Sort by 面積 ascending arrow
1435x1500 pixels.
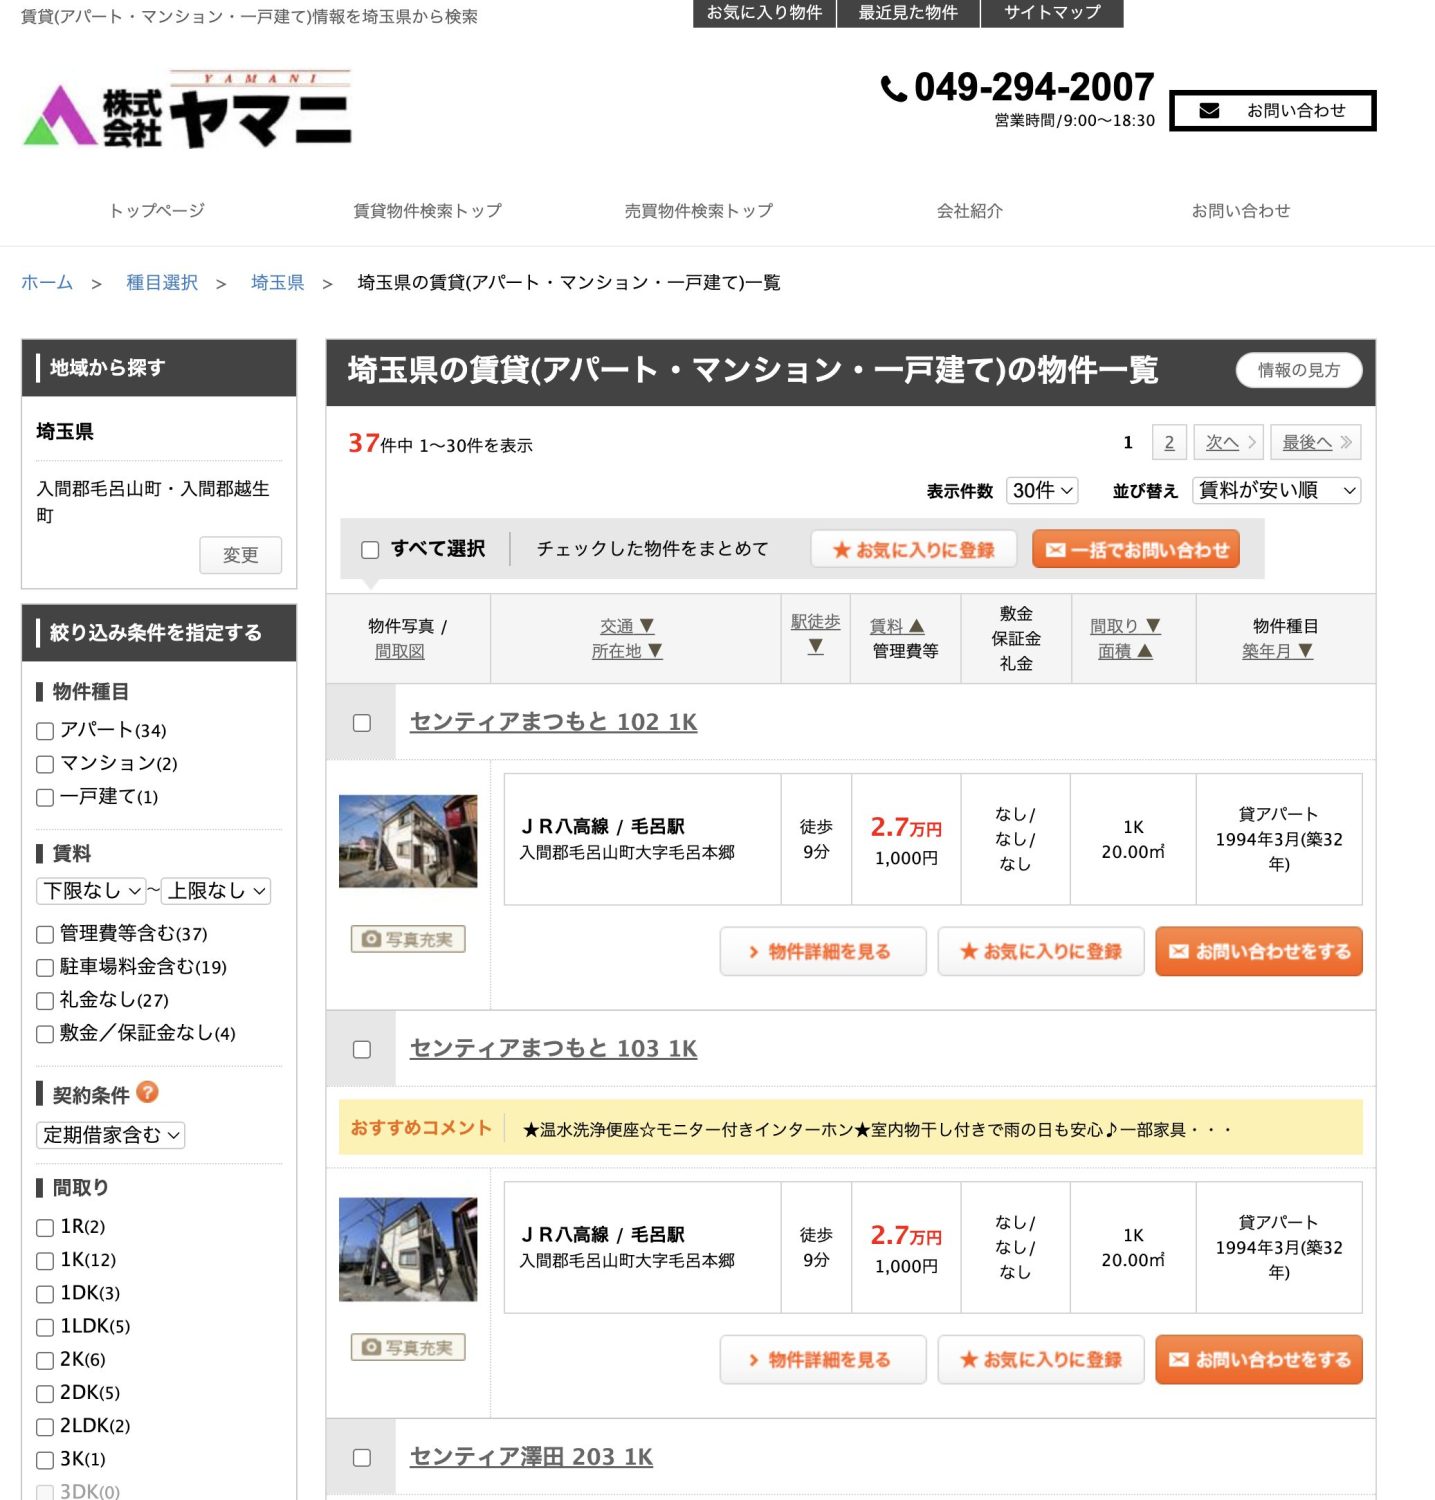click(x=1145, y=651)
